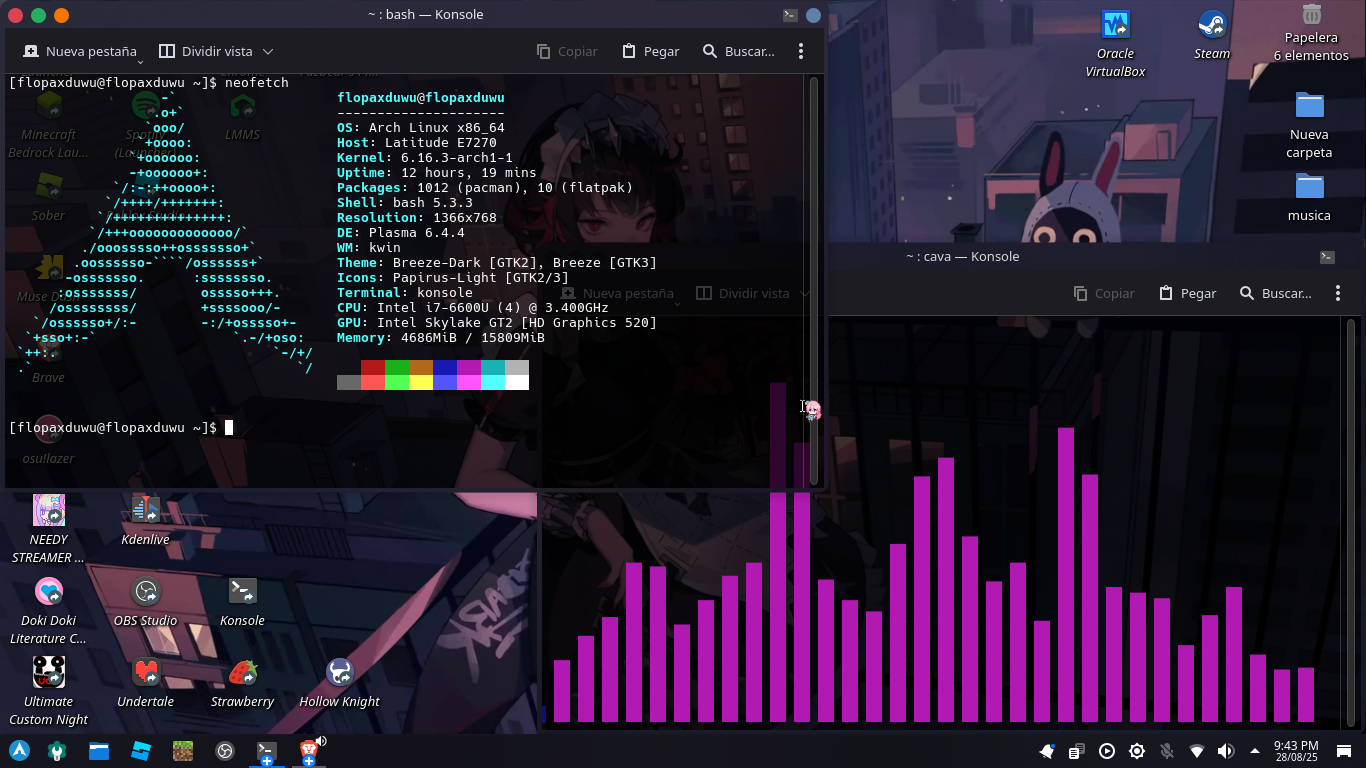Image resolution: width=1366 pixels, height=768 pixels.
Task: Select the NEEDY STREAMER desktop shortcut
Action: coord(48,529)
